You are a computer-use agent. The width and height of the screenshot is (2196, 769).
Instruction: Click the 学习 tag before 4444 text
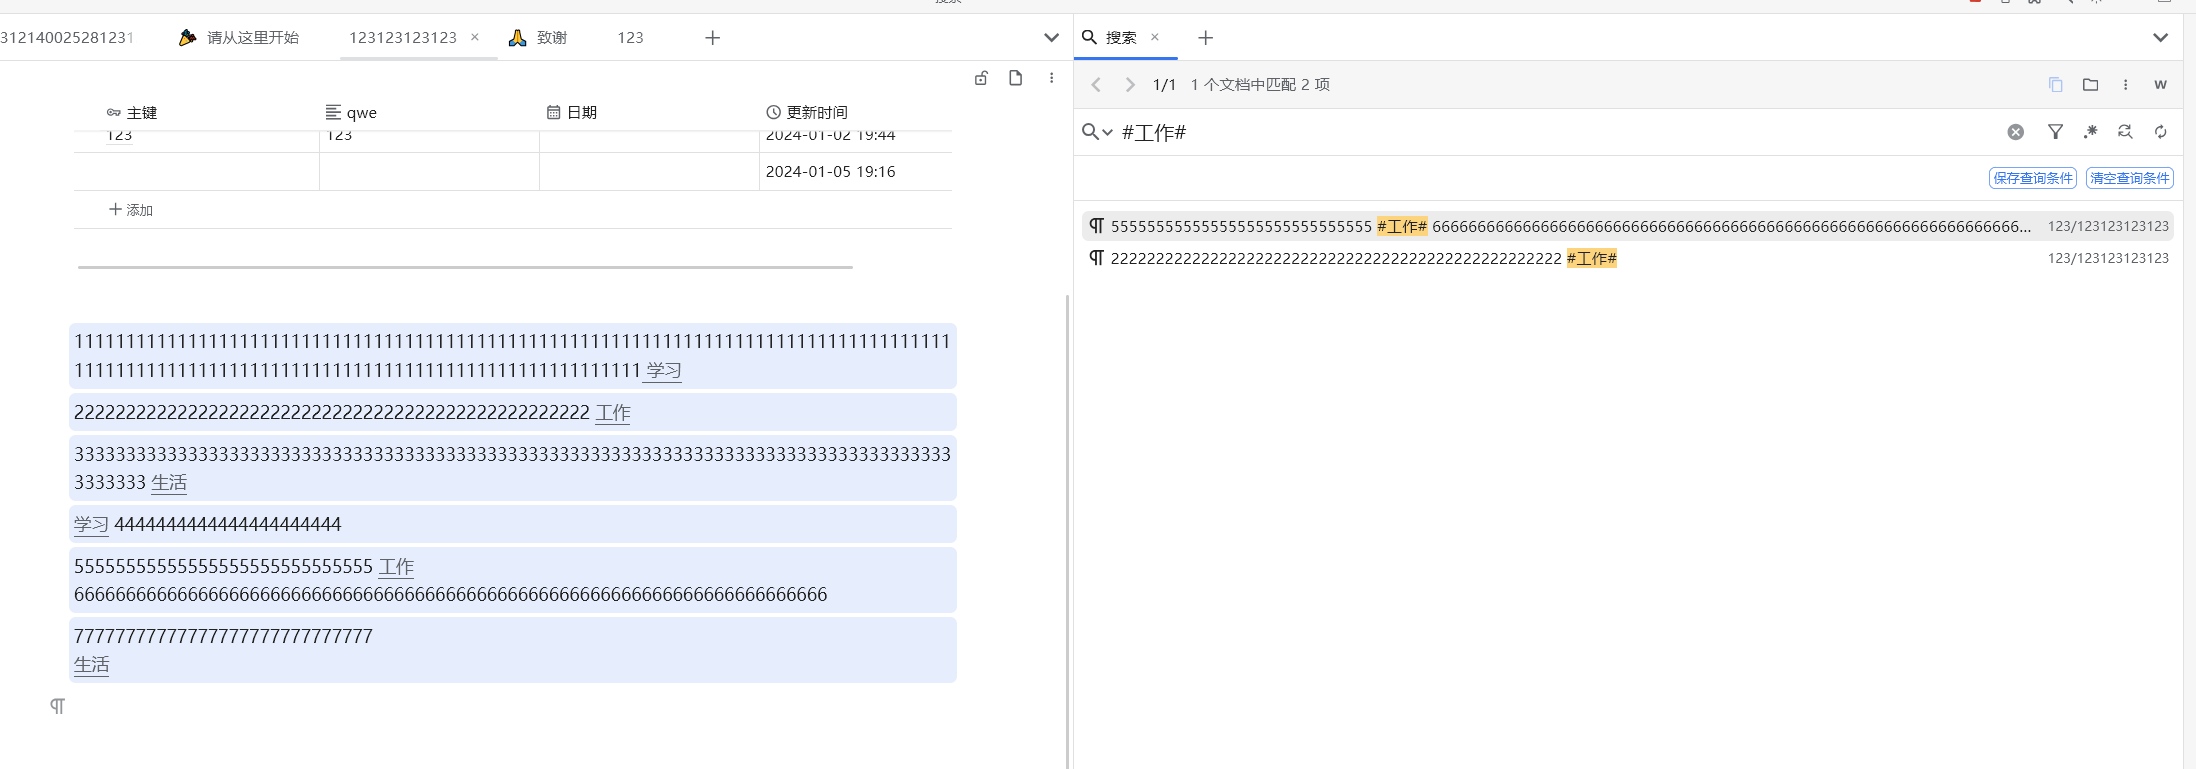click(x=91, y=525)
